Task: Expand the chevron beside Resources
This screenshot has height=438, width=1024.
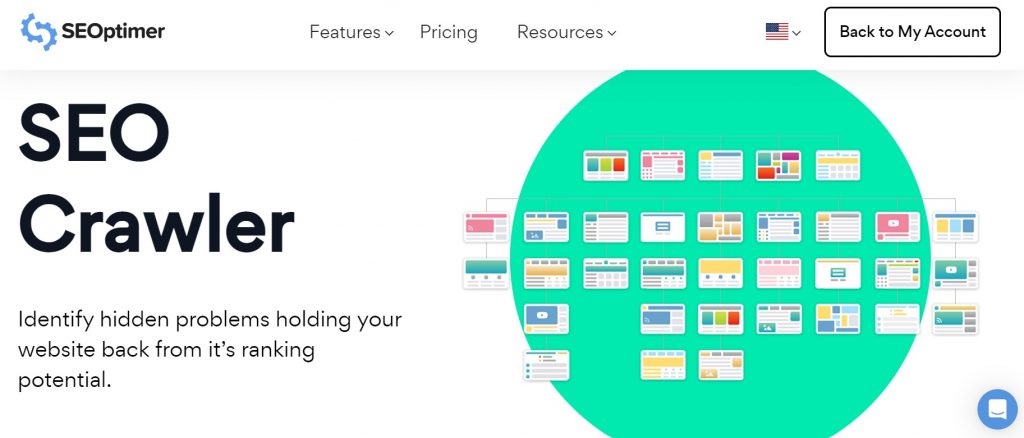Action: pyautogui.click(x=612, y=34)
